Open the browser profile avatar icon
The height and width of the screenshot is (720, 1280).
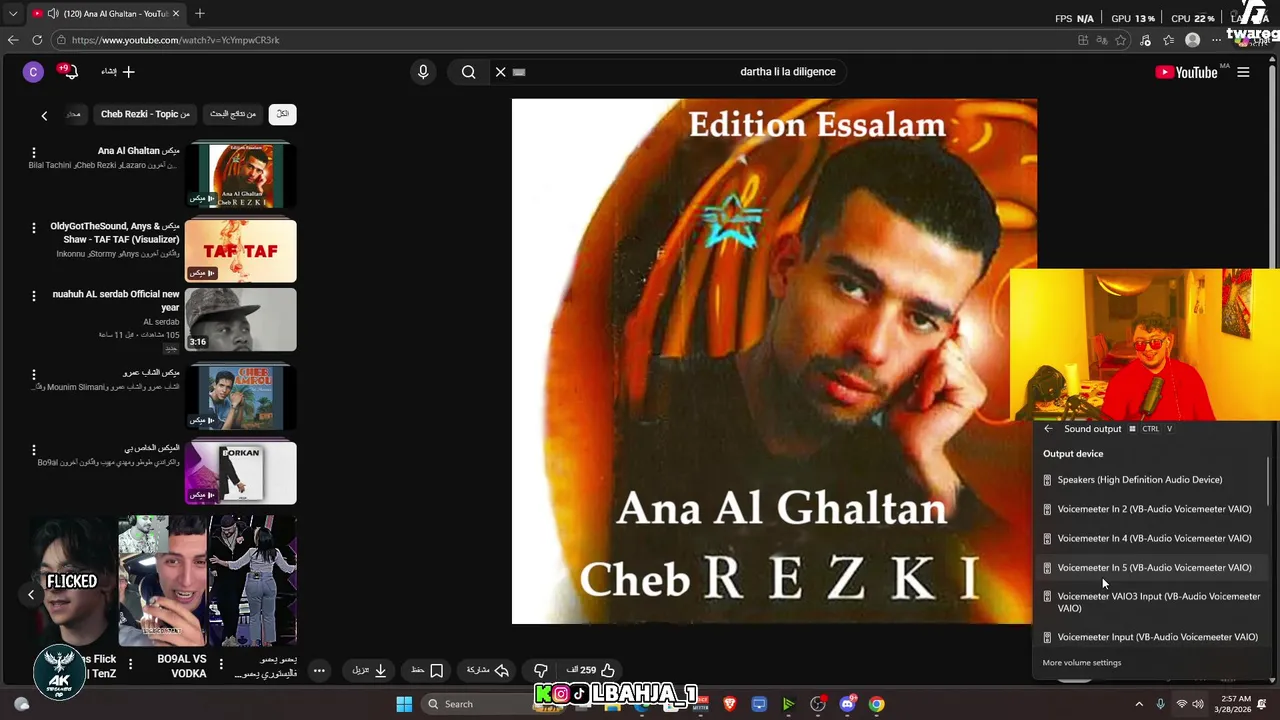(x=1192, y=40)
